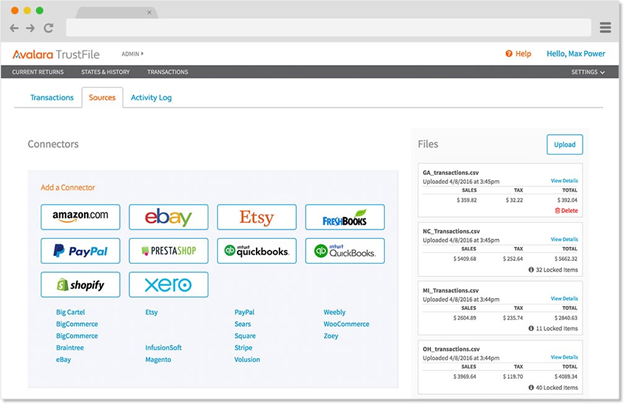Select the MI_Transactions.csv file name

pyautogui.click(x=450, y=291)
